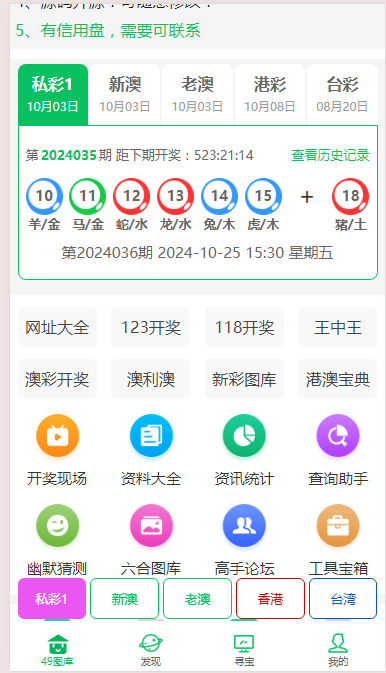
Task: Click blue lottery ball number 15
Action: pyautogui.click(x=263, y=196)
